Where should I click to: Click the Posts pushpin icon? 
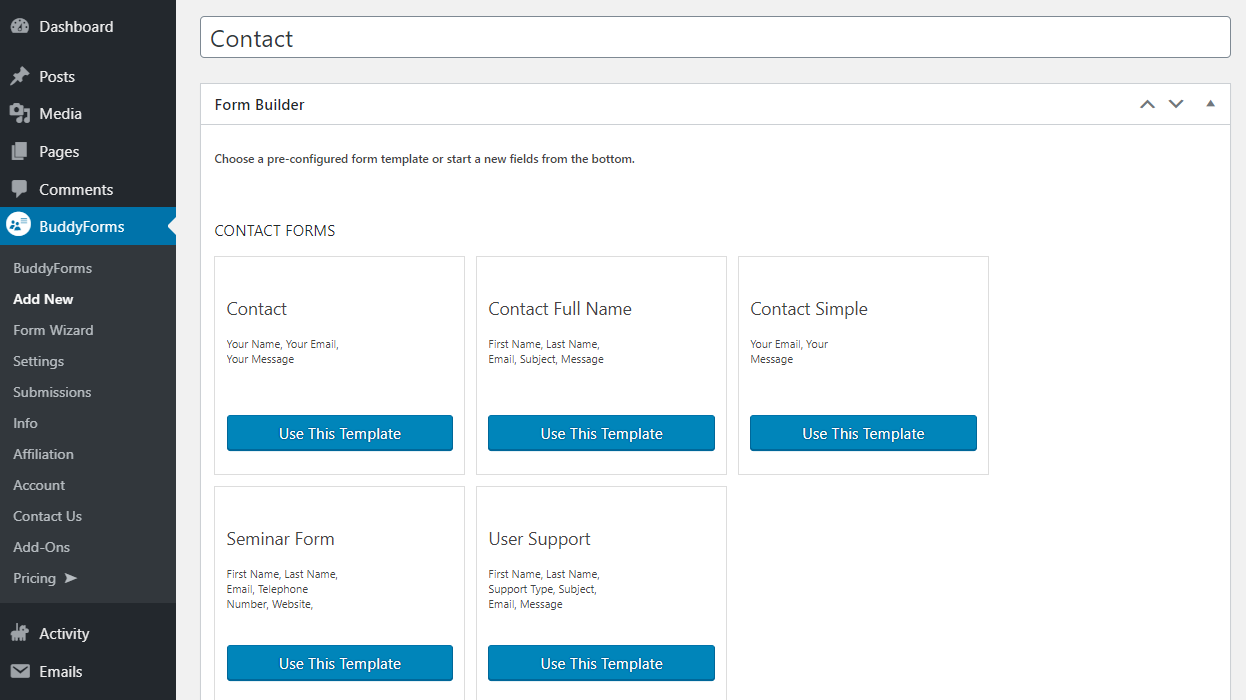click(19, 76)
